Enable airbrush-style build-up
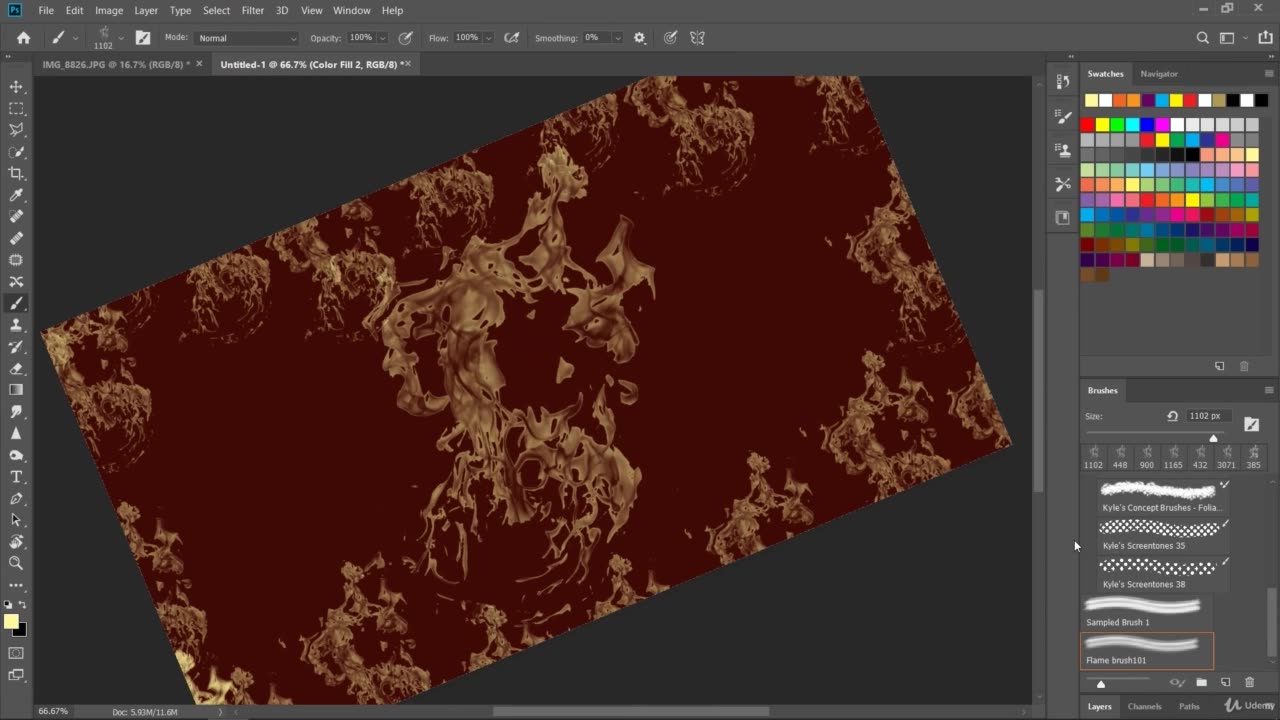The width and height of the screenshot is (1280, 720). (x=512, y=38)
